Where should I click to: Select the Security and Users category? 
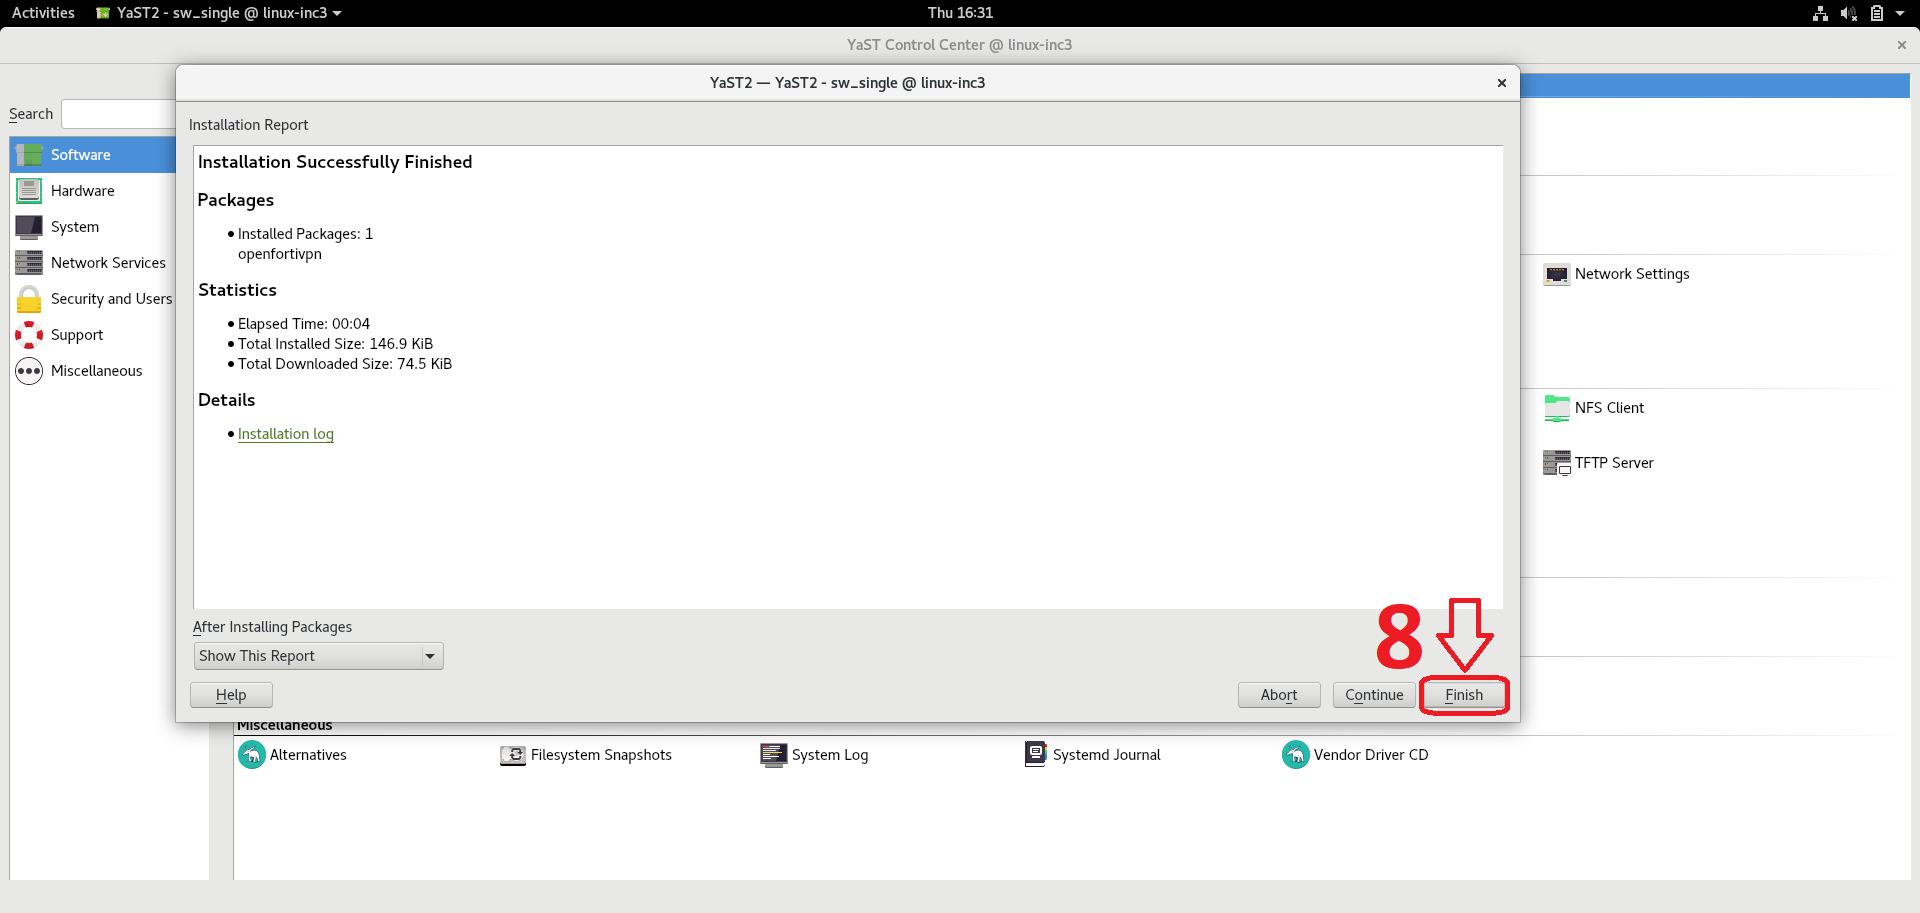click(x=111, y=299)
